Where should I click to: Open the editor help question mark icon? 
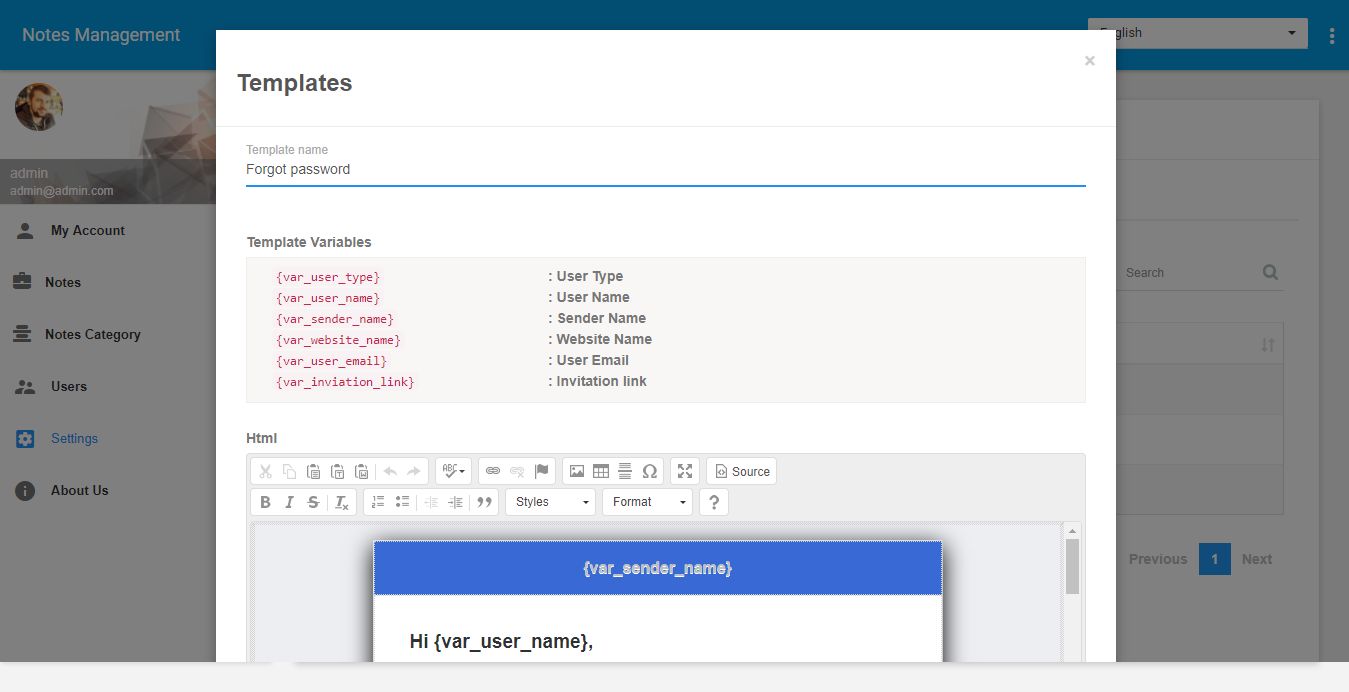(713, 502)
